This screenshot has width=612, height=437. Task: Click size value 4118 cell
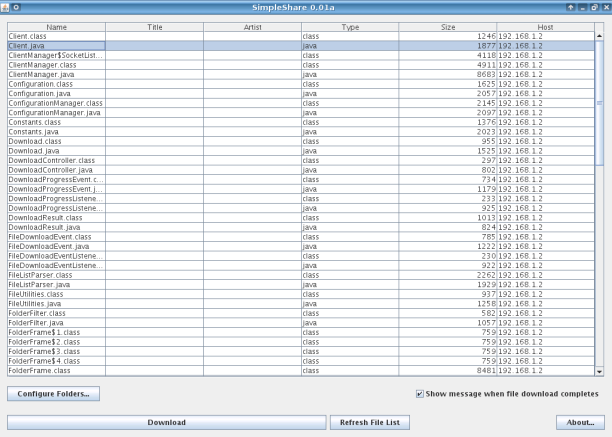point(486,55)
